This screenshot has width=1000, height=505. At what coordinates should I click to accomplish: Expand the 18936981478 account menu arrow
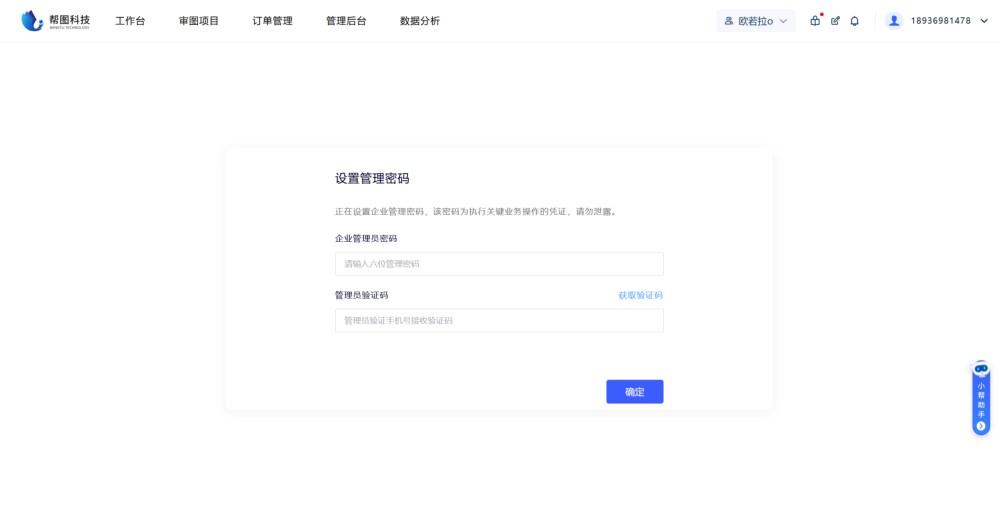(984, 21)
